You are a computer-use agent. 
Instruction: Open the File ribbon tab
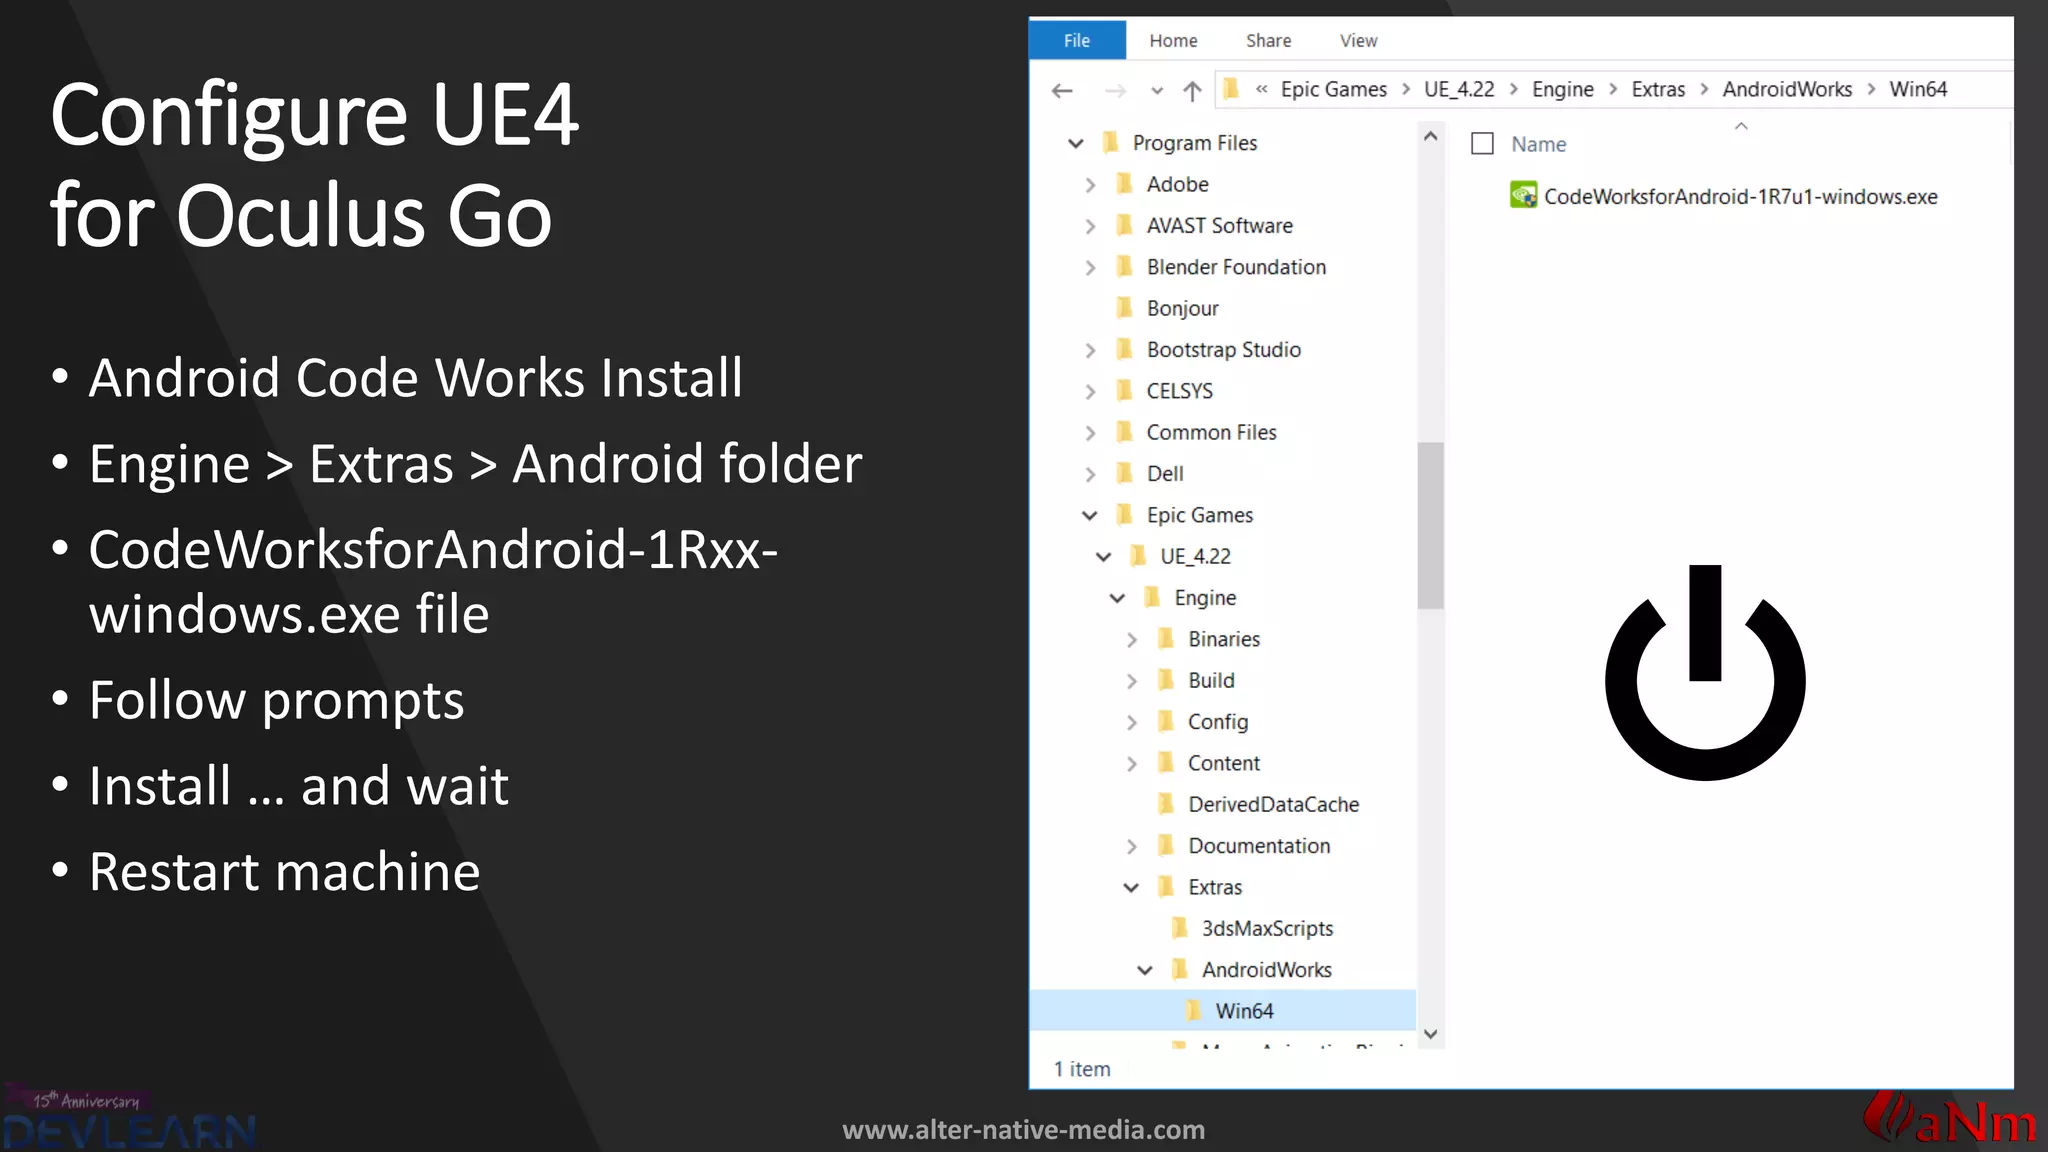[x=1077, y=40]
